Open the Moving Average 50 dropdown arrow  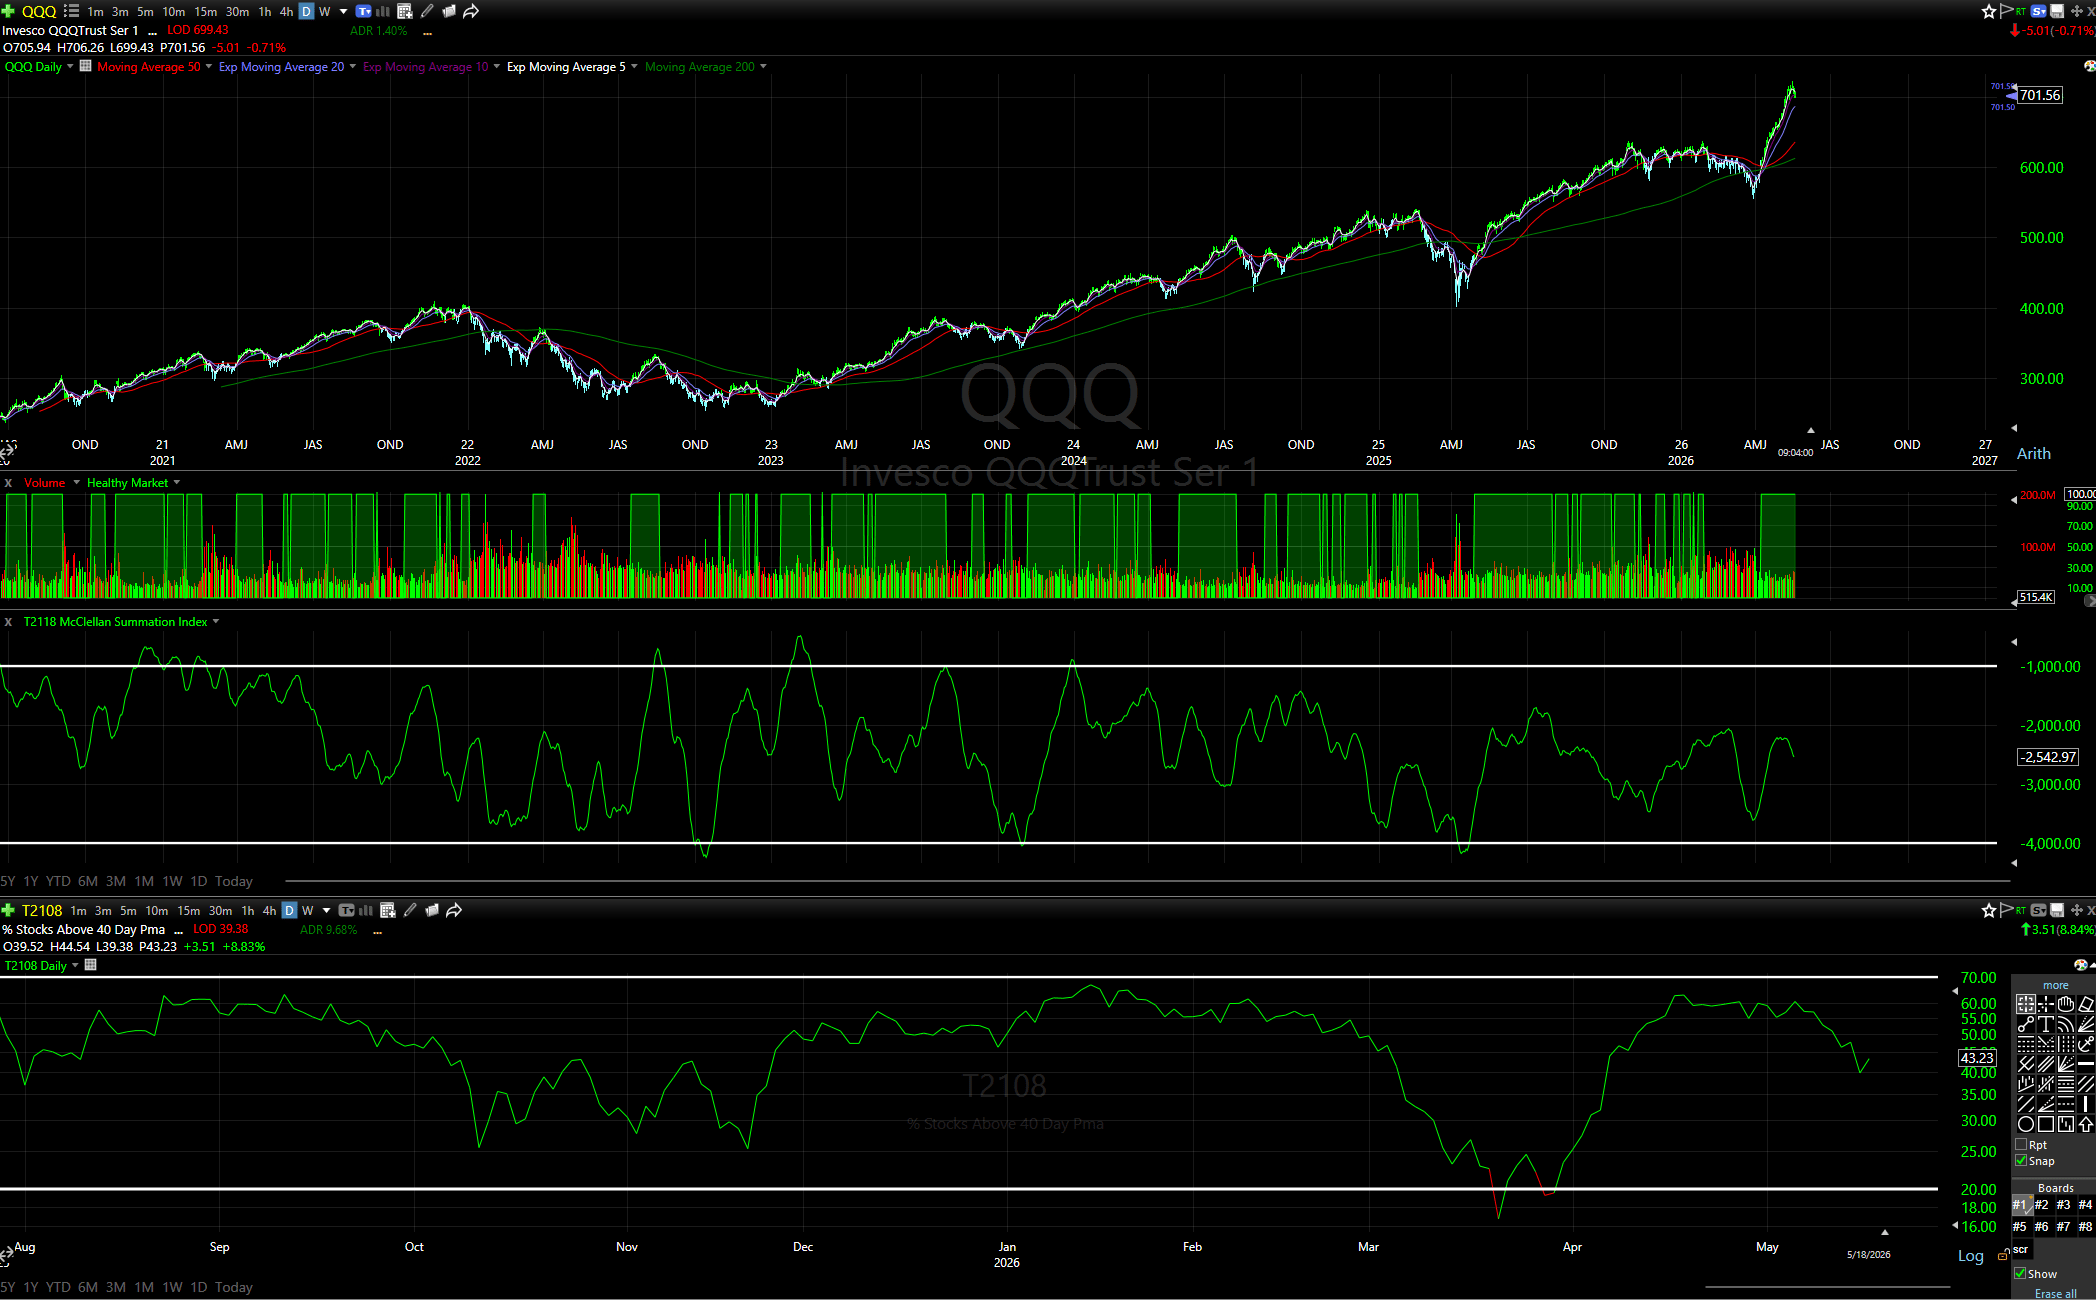(x=208, y=67)
